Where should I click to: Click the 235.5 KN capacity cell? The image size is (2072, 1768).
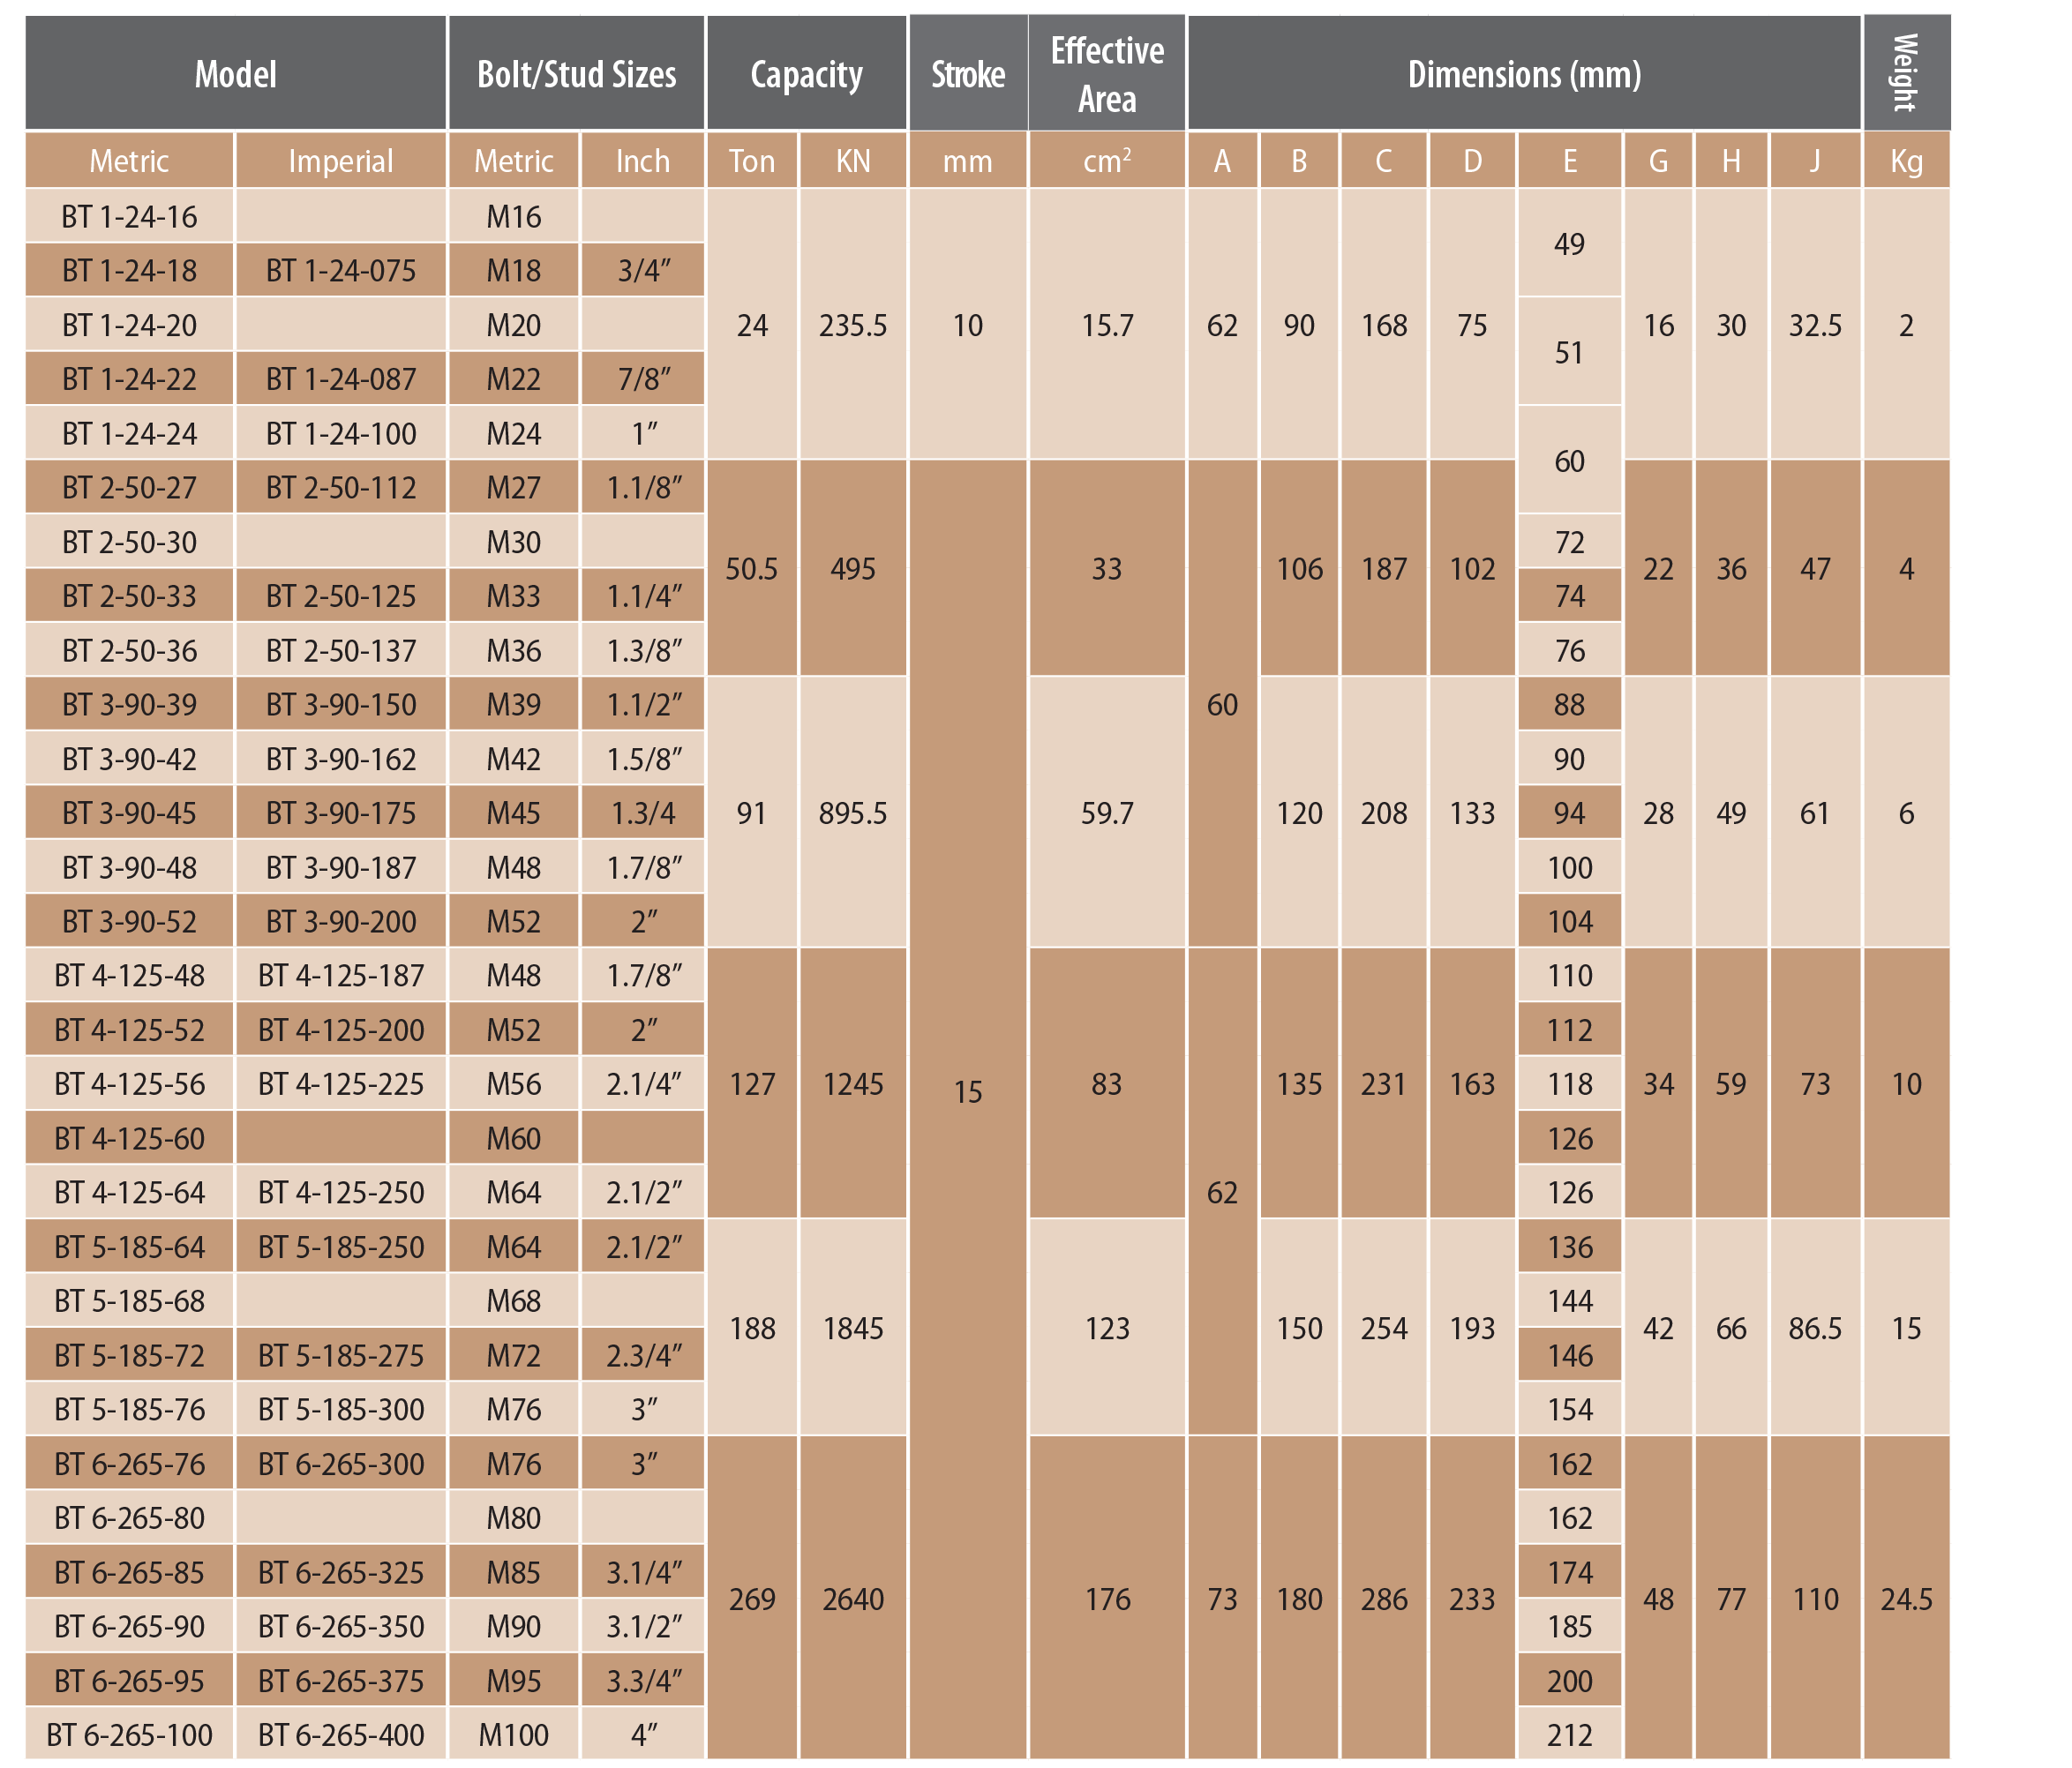pos(852,325)
